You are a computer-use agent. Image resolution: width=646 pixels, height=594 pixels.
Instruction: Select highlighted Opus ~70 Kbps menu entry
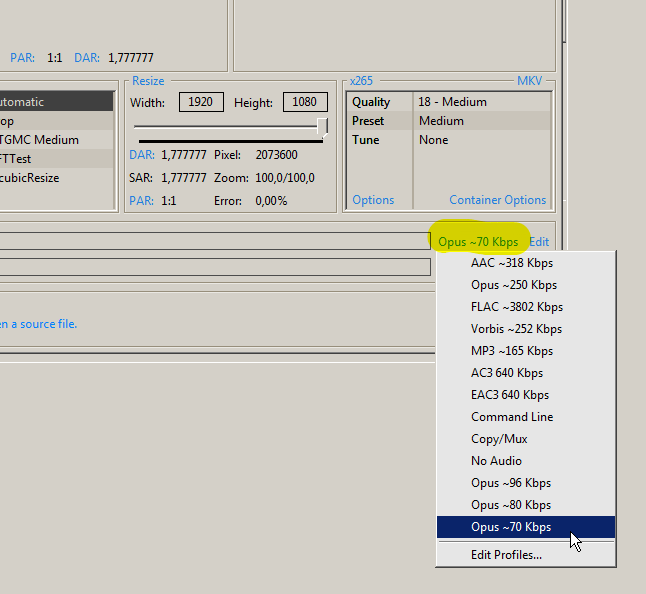tap(526, 527)
